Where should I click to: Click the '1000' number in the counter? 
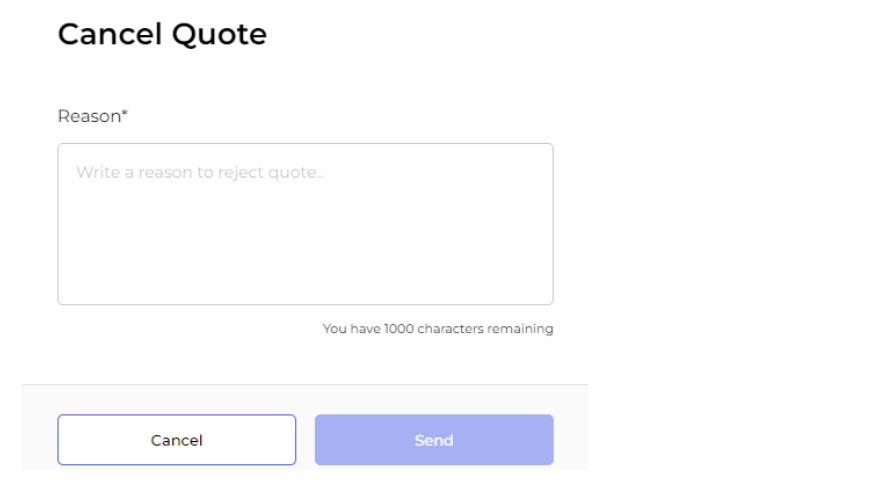click(x=399, y=328)
